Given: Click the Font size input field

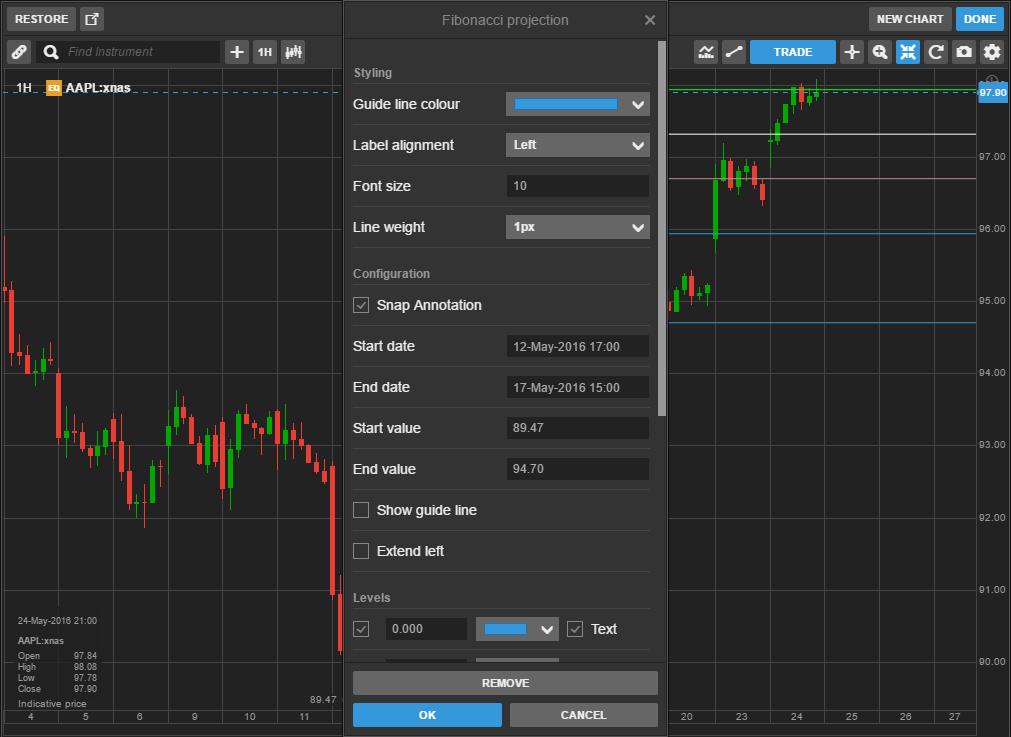Looking at the screenshot, I should point(578,186).
